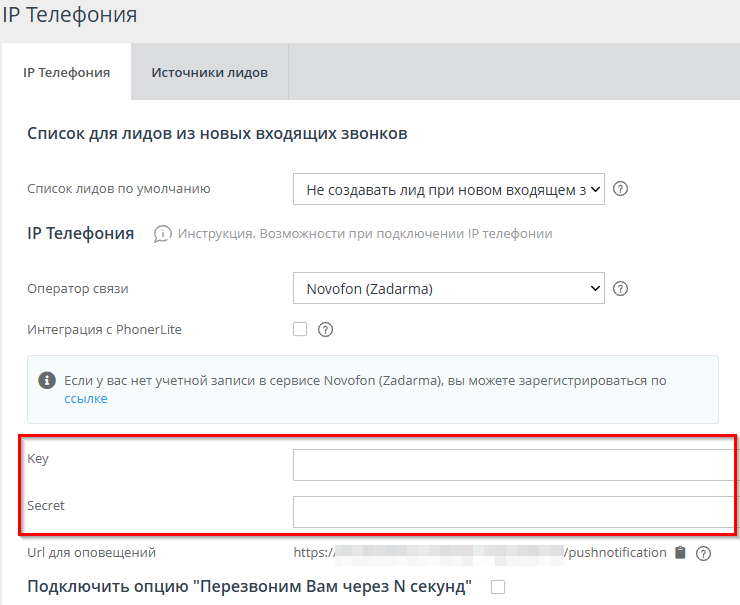Select the IP Телефония tab
Image resolution: width=740 pixels, height=605 pixels.
pyautogui.click(x=66, y=73)
